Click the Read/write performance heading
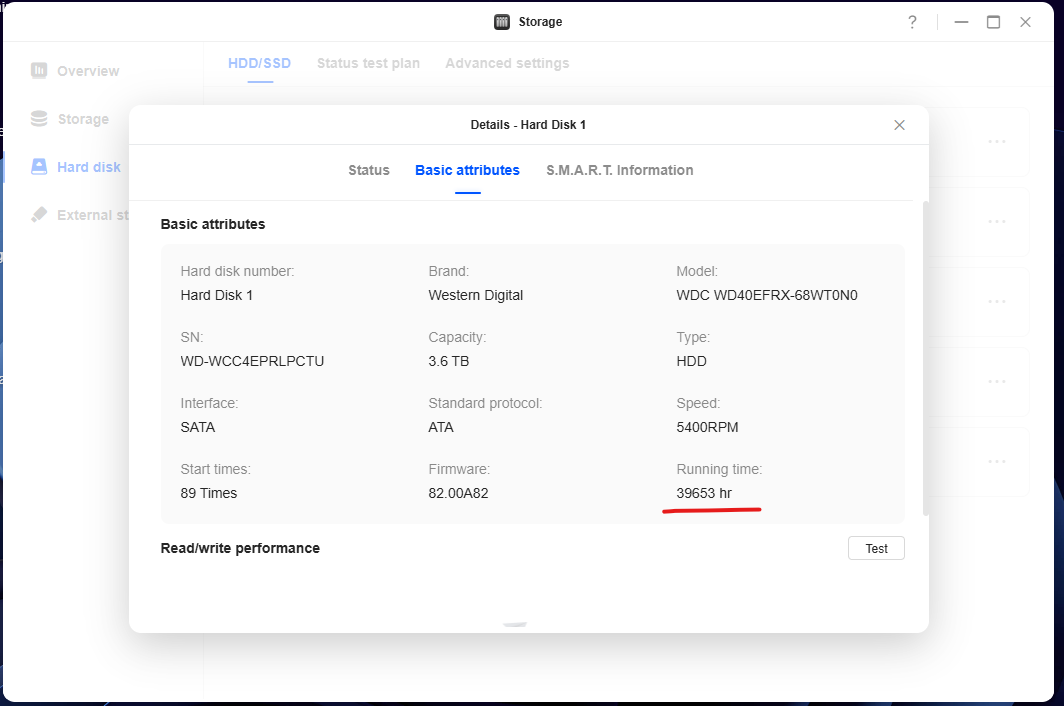The height and width of the screenshot is (706, 1064). click(x=240, y=549)
